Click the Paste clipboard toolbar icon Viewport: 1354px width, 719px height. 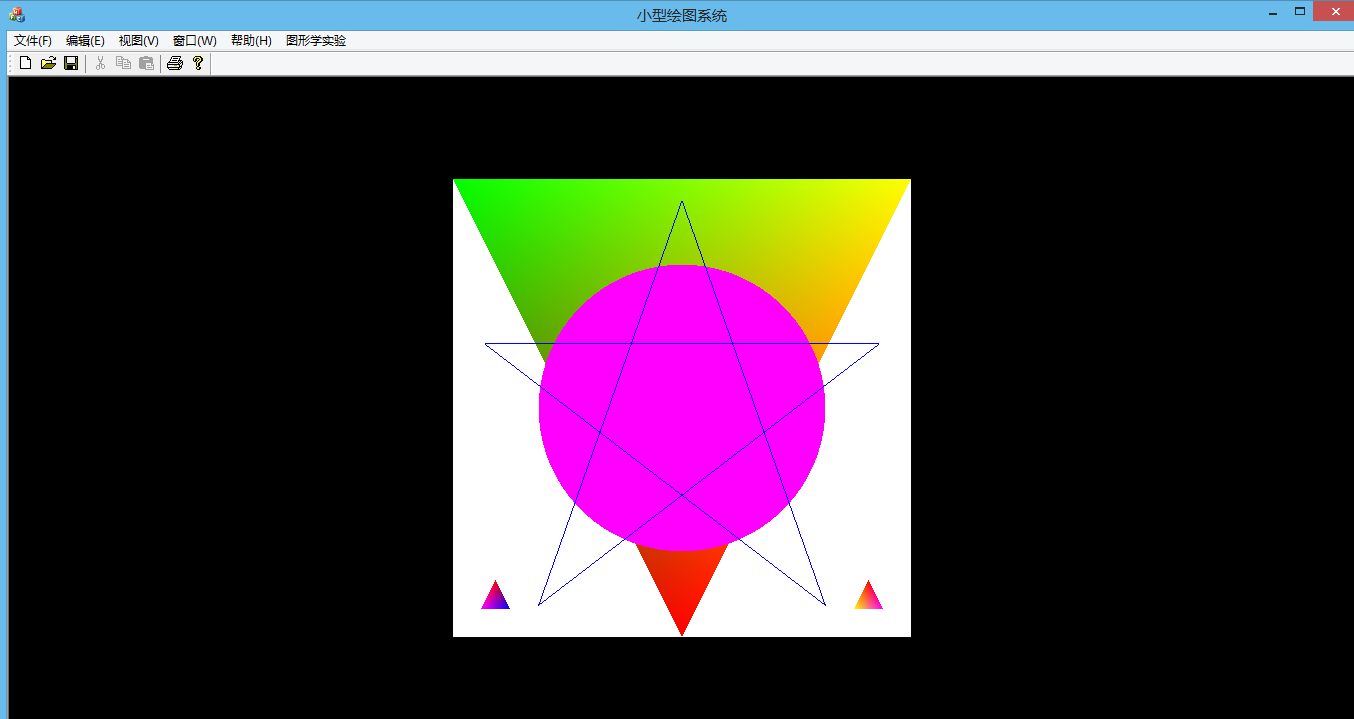coord(146,63)
